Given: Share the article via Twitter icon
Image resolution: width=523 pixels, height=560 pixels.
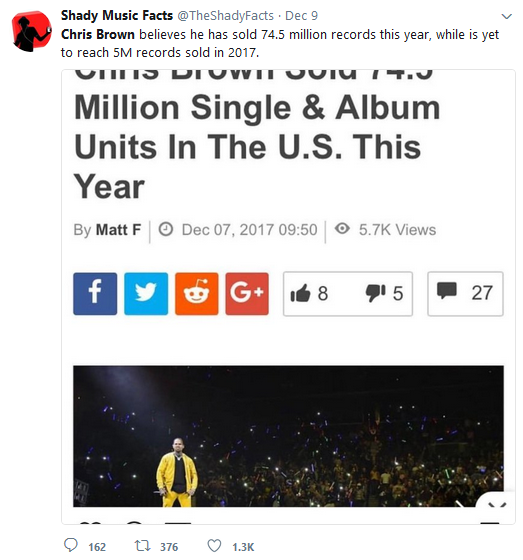Looking at the screenshot, I should coord(146,294).
